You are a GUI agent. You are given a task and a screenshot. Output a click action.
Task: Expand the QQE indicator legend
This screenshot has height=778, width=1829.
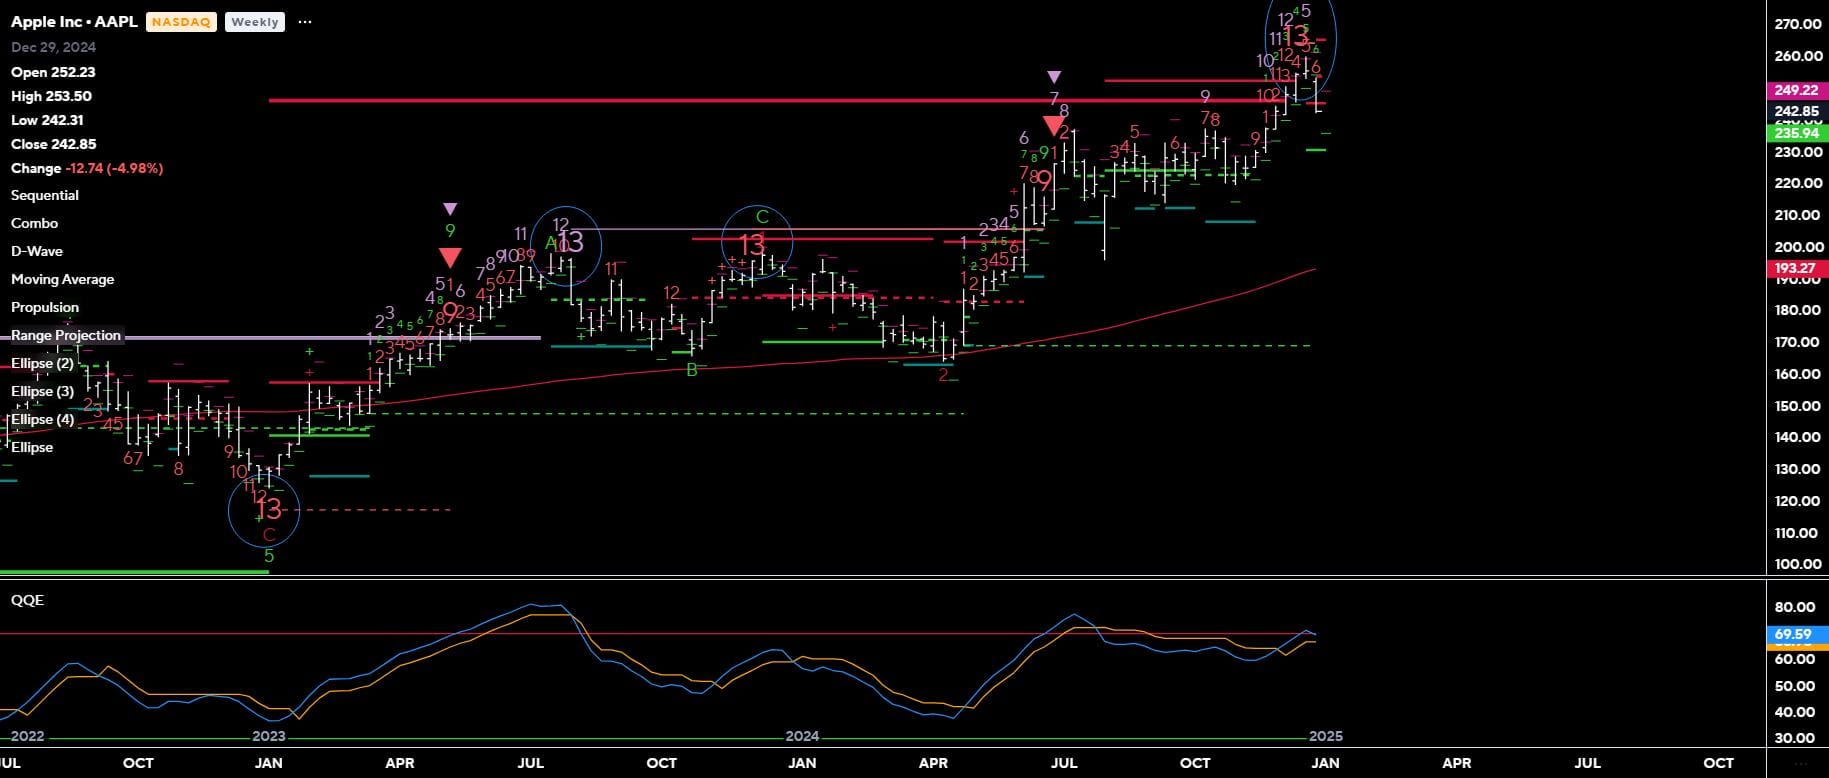click(x=27, y=600)
